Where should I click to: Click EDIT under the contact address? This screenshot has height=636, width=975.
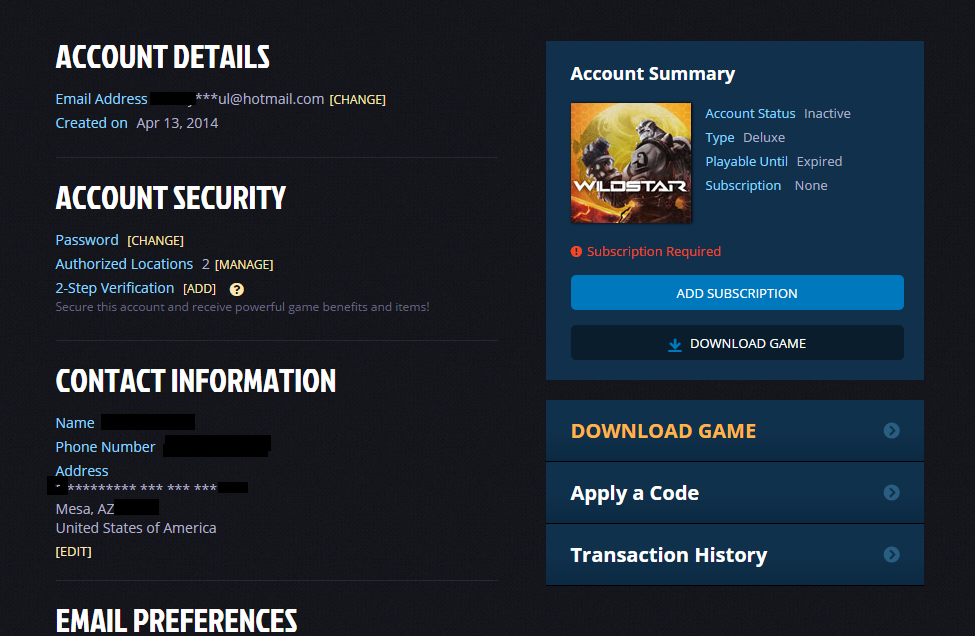click(73, 552)
